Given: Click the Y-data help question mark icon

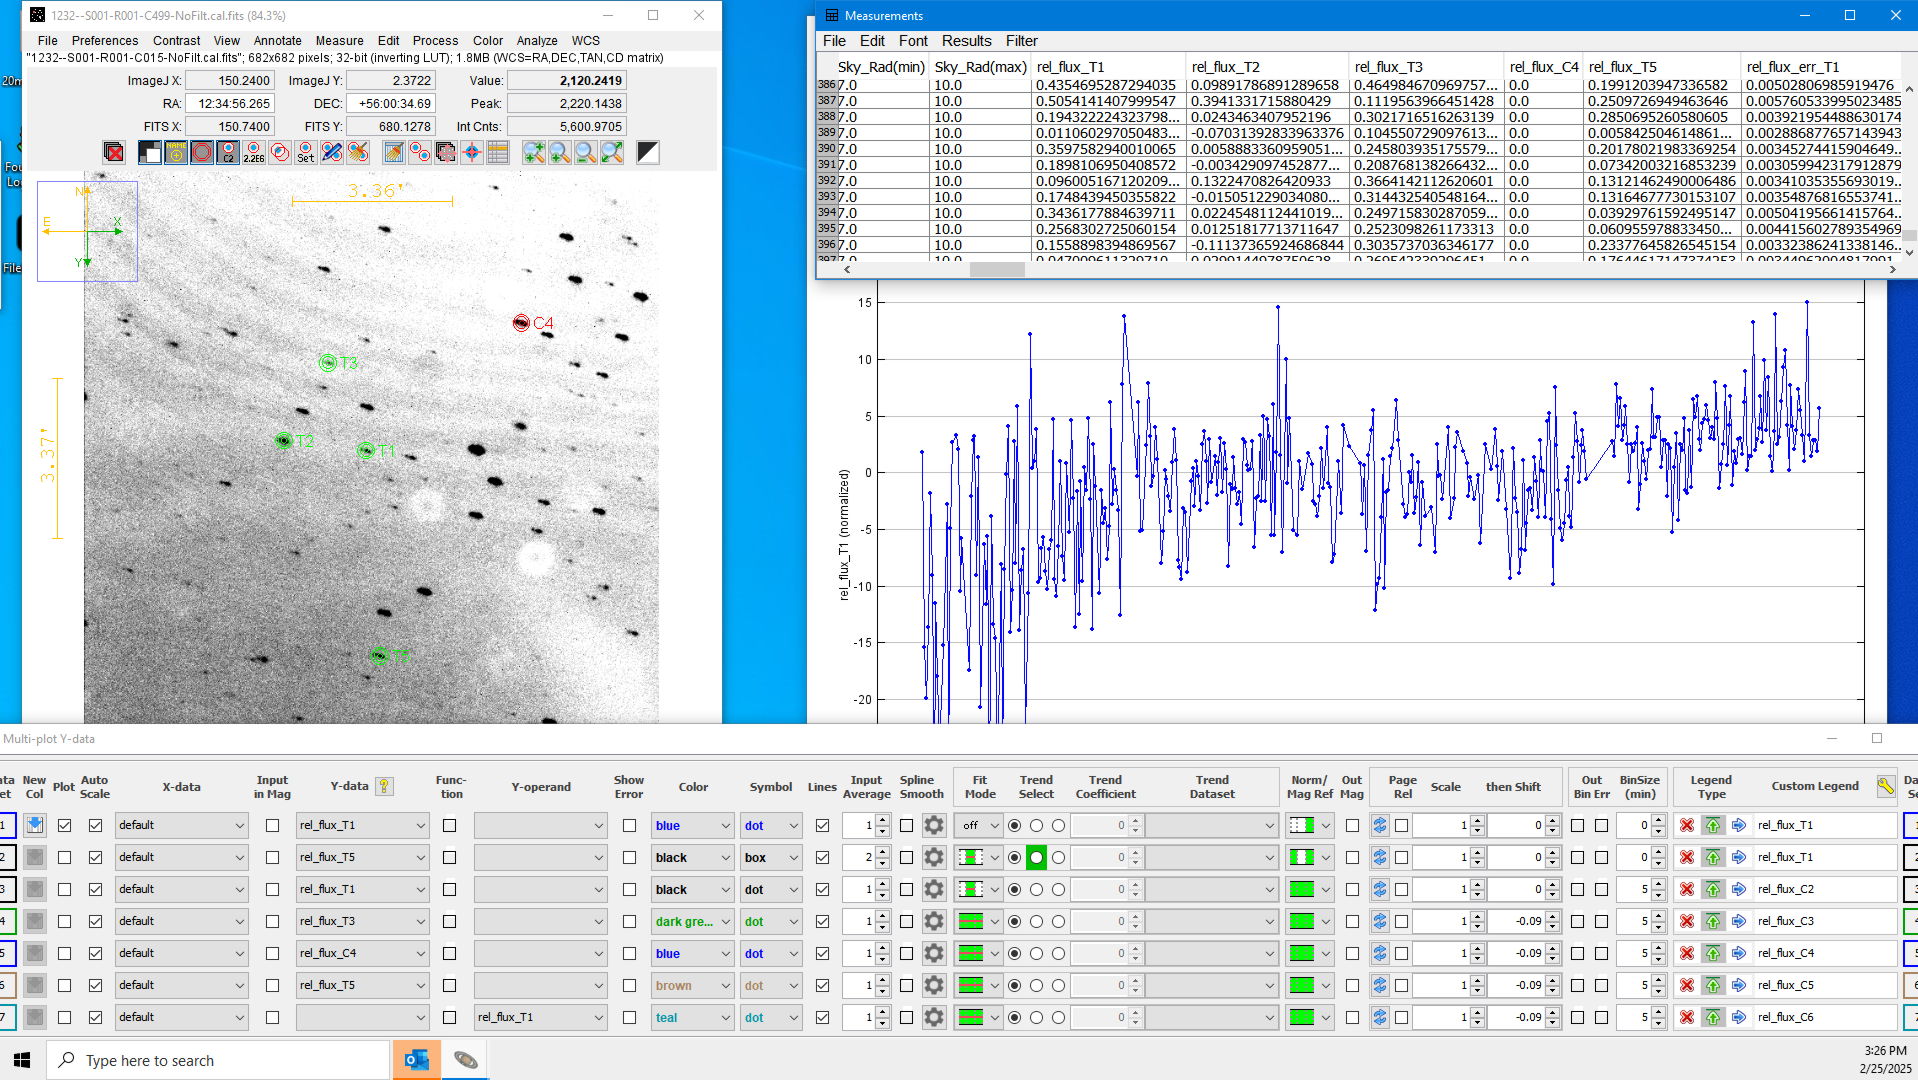Looking at the screenshot, I should click(x=384, y=787).
